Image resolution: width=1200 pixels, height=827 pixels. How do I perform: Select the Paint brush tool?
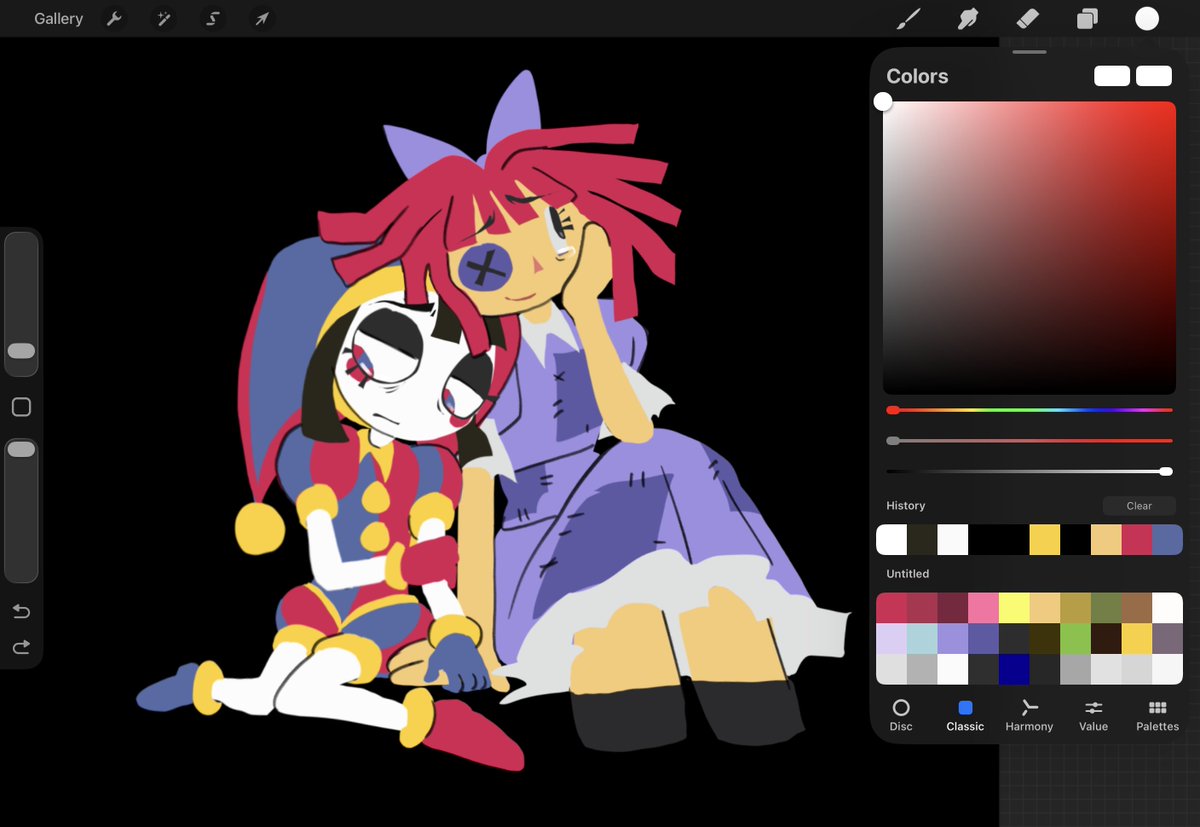click(x=908, y=19)
